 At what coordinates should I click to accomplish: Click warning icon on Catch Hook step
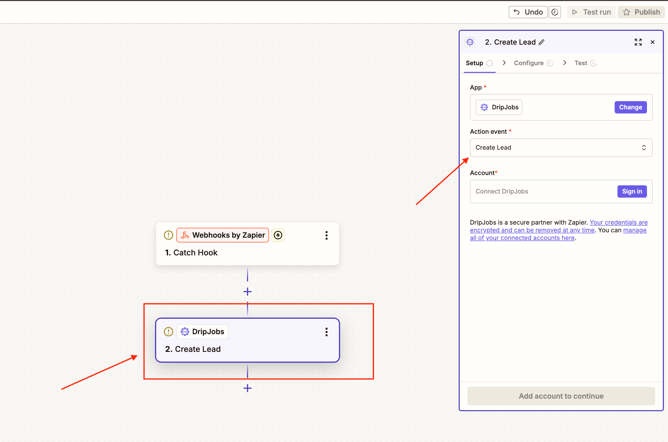[x=168, y=235]
